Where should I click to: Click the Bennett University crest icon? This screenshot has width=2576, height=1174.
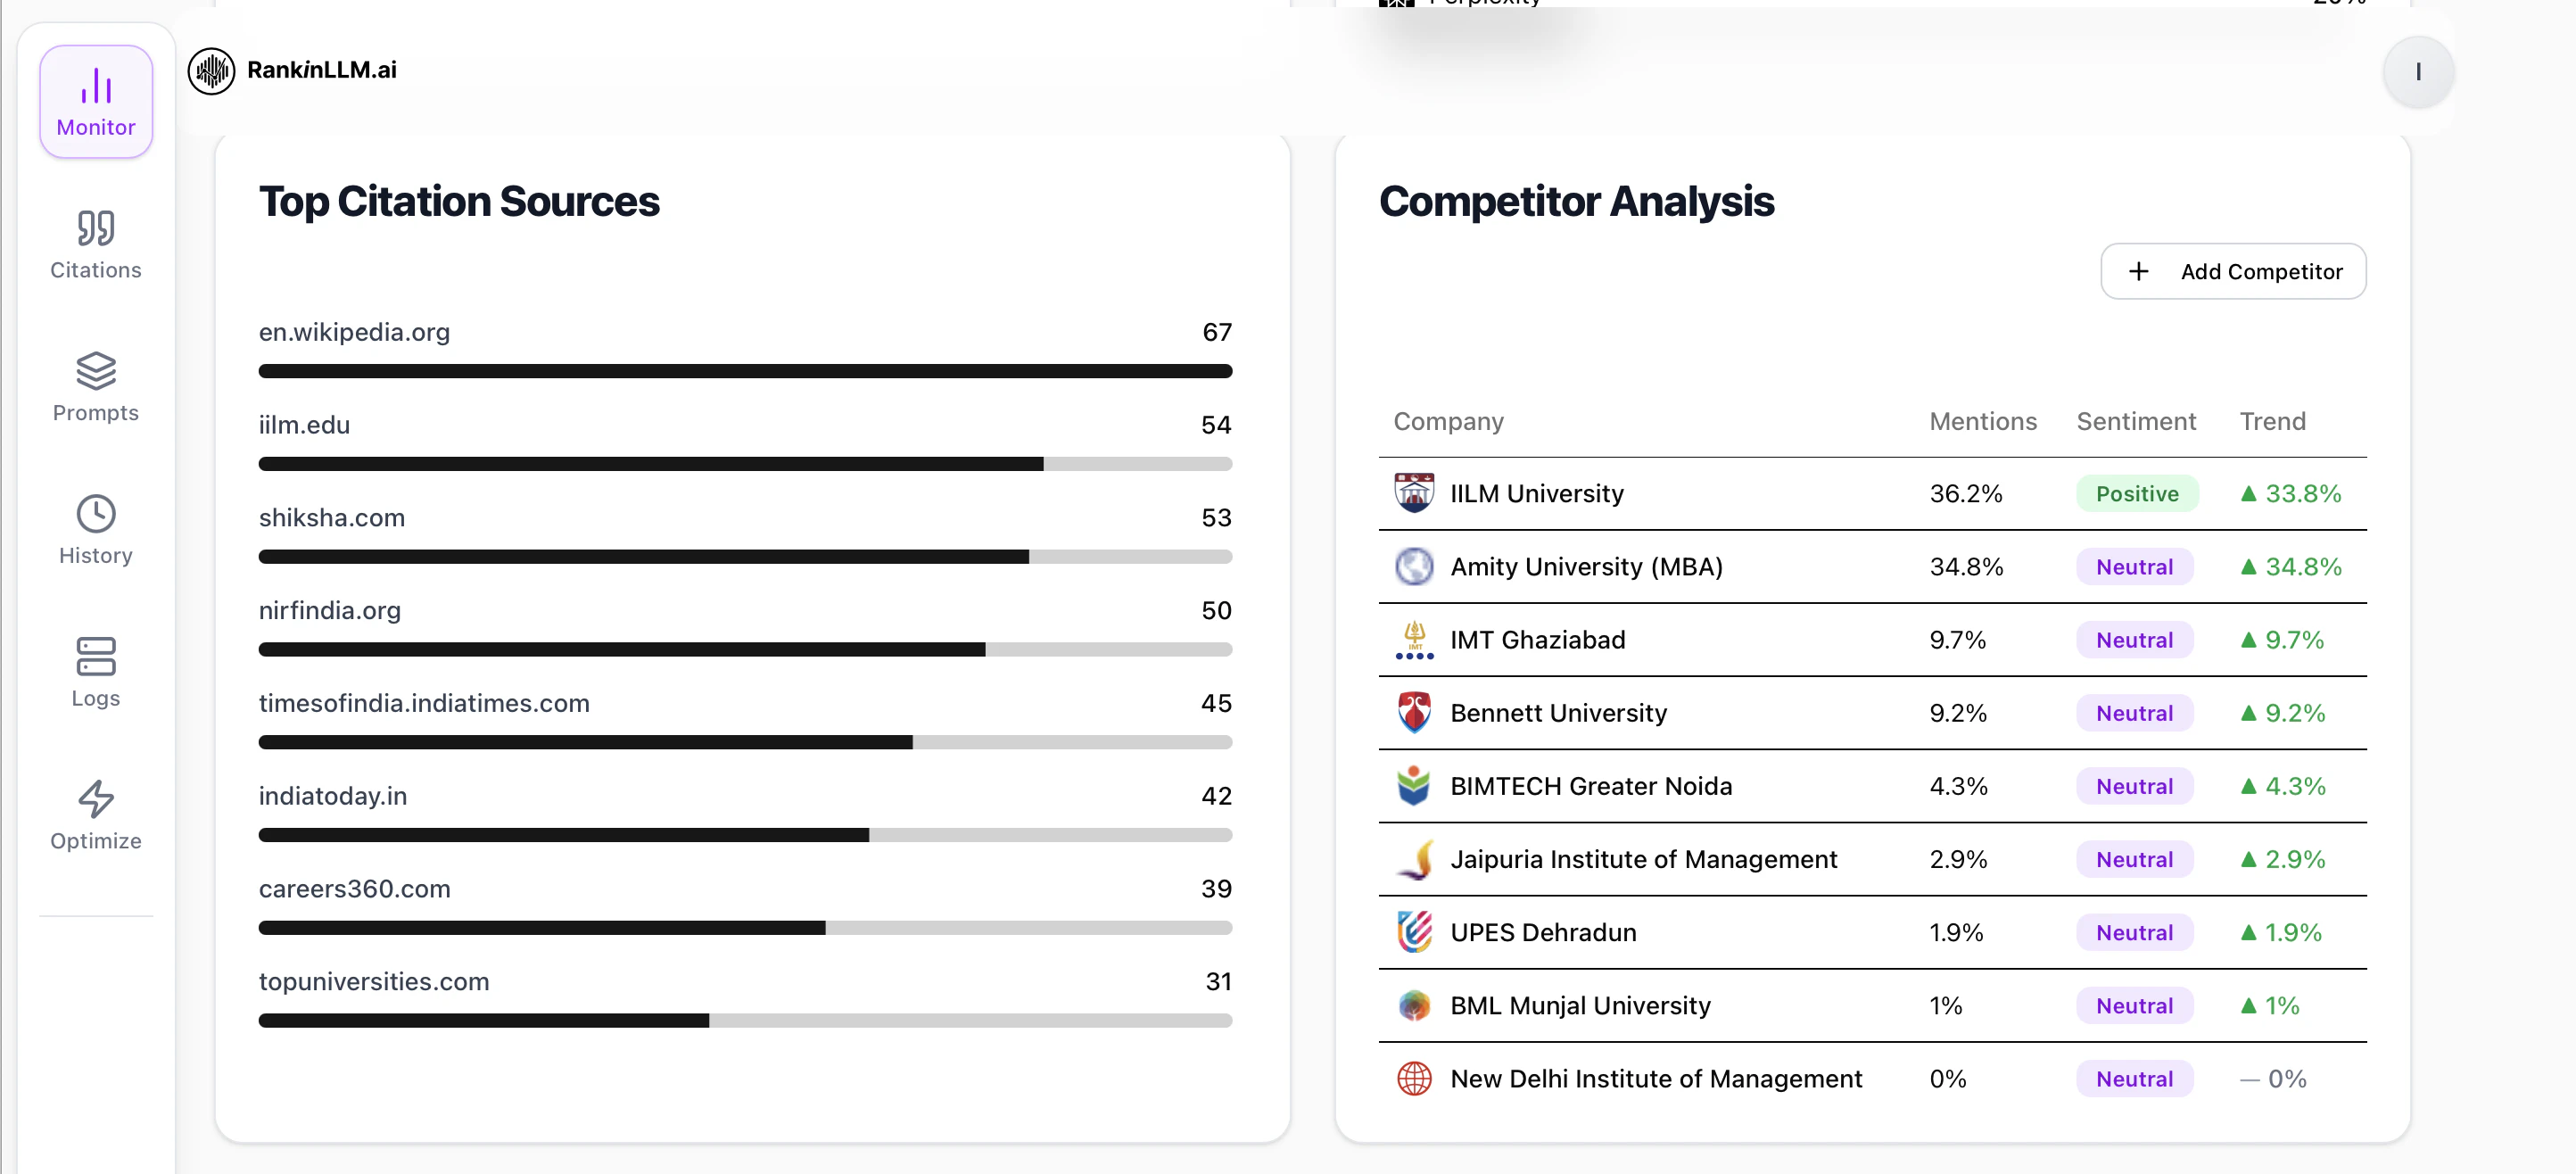(1413, 713)
